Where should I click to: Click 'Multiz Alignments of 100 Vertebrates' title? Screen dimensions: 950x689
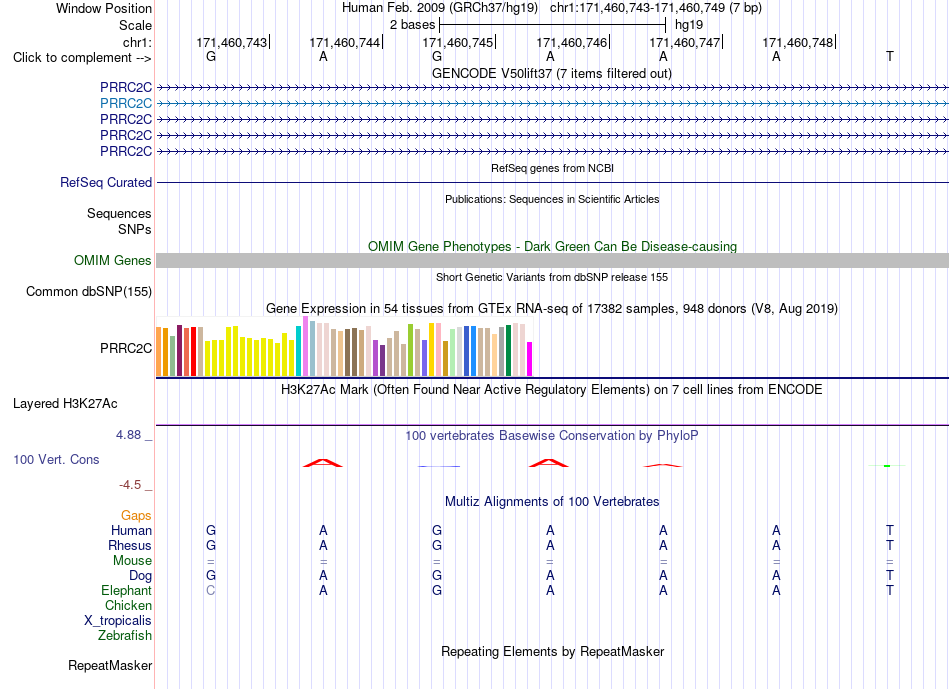click(x=552, y=502)
